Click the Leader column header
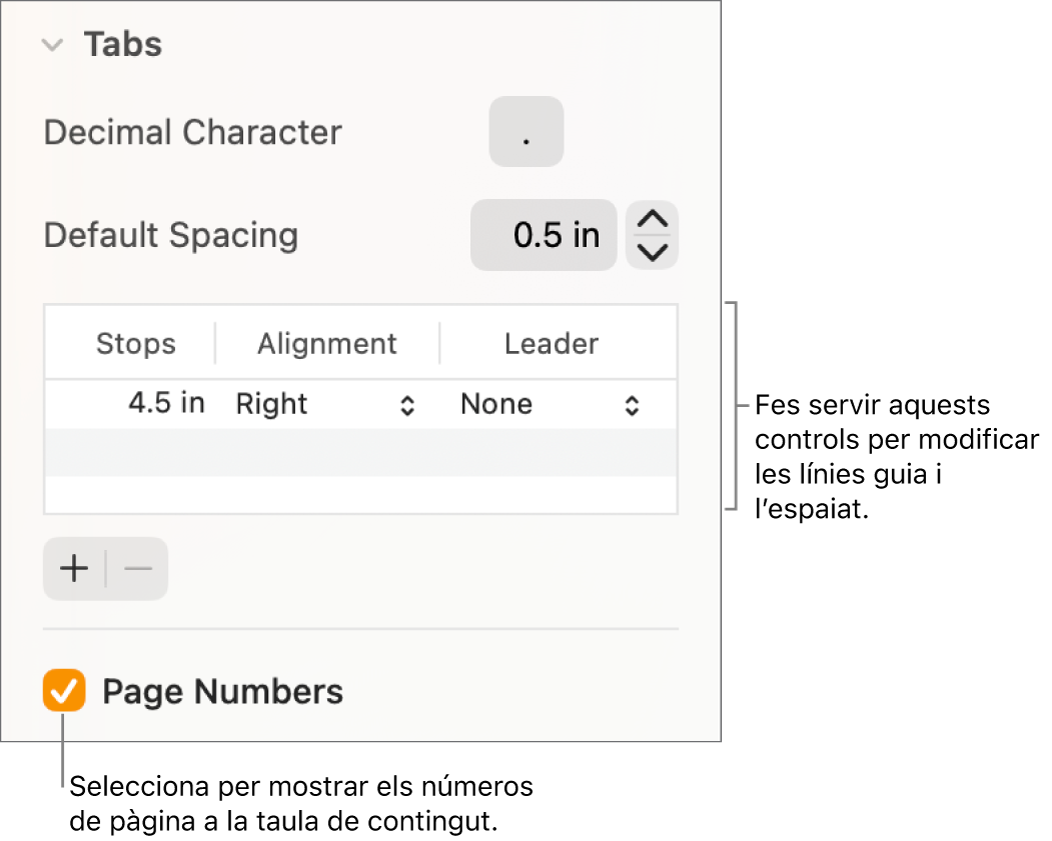 551,344
